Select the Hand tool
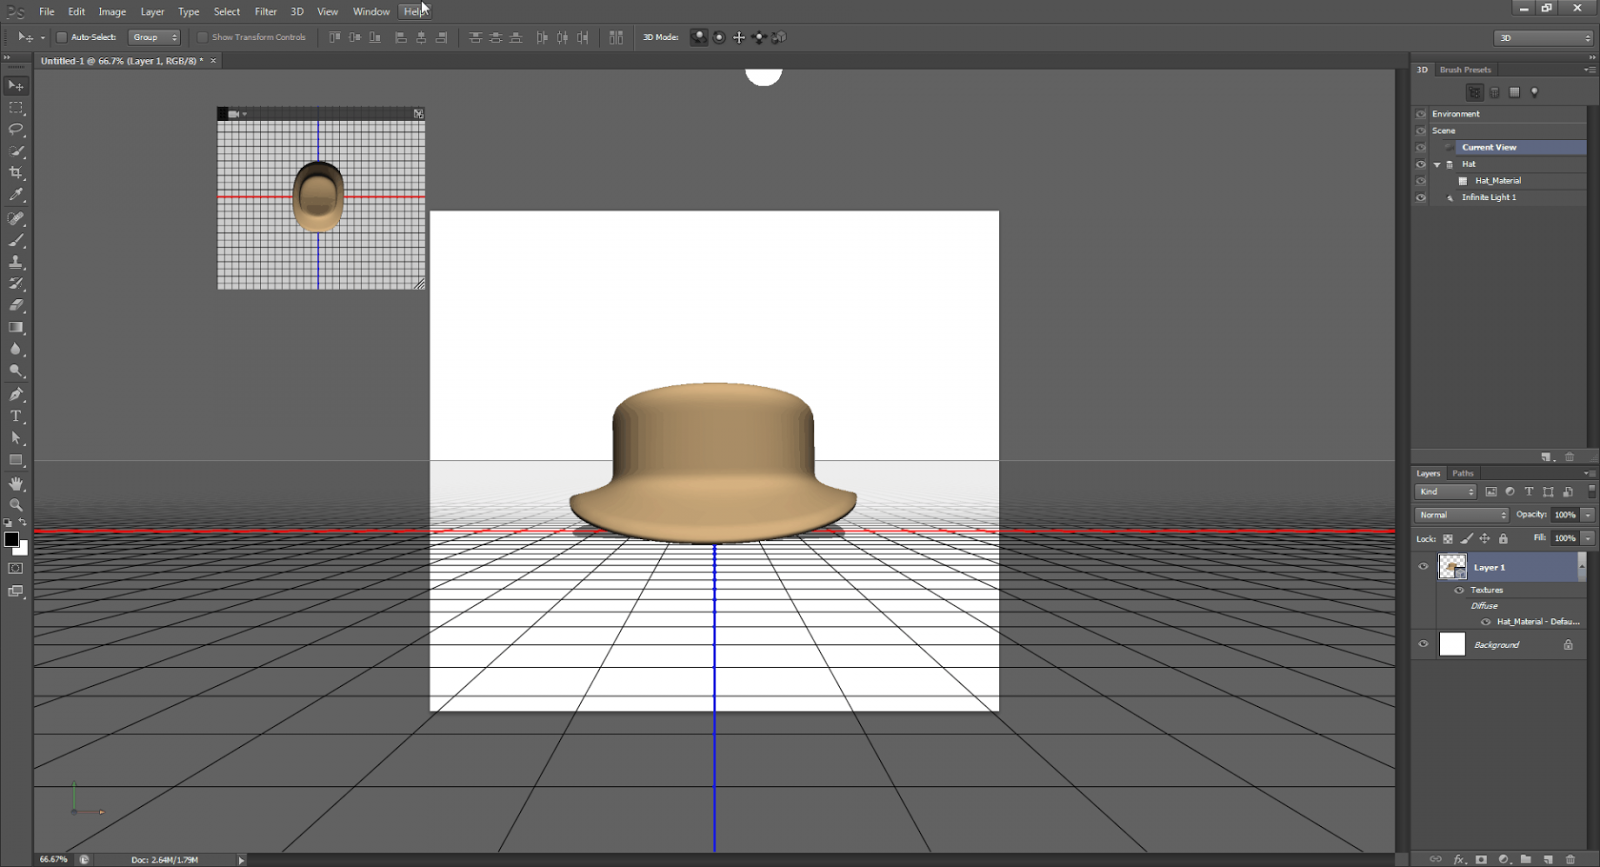Viewport: 1600px width, 867px height. pyautogui.click(x=16, y=484)
